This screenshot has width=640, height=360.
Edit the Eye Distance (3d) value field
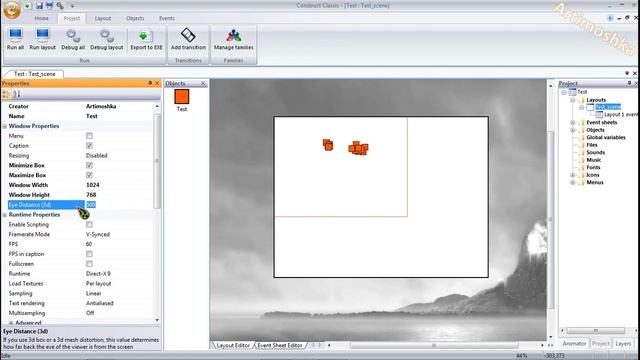[118, 204]
